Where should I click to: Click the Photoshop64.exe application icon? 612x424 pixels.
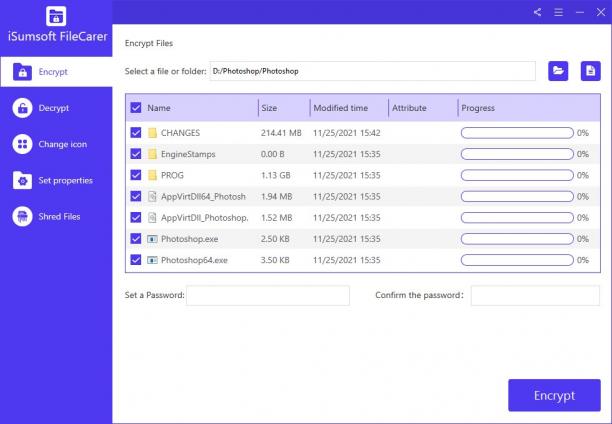[152, 260]
